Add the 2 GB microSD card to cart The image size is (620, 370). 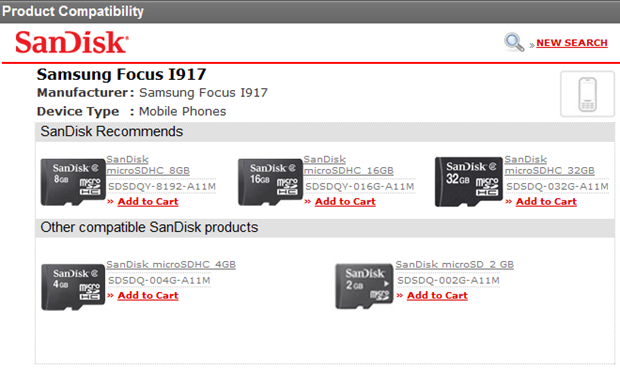click(437, 296)
